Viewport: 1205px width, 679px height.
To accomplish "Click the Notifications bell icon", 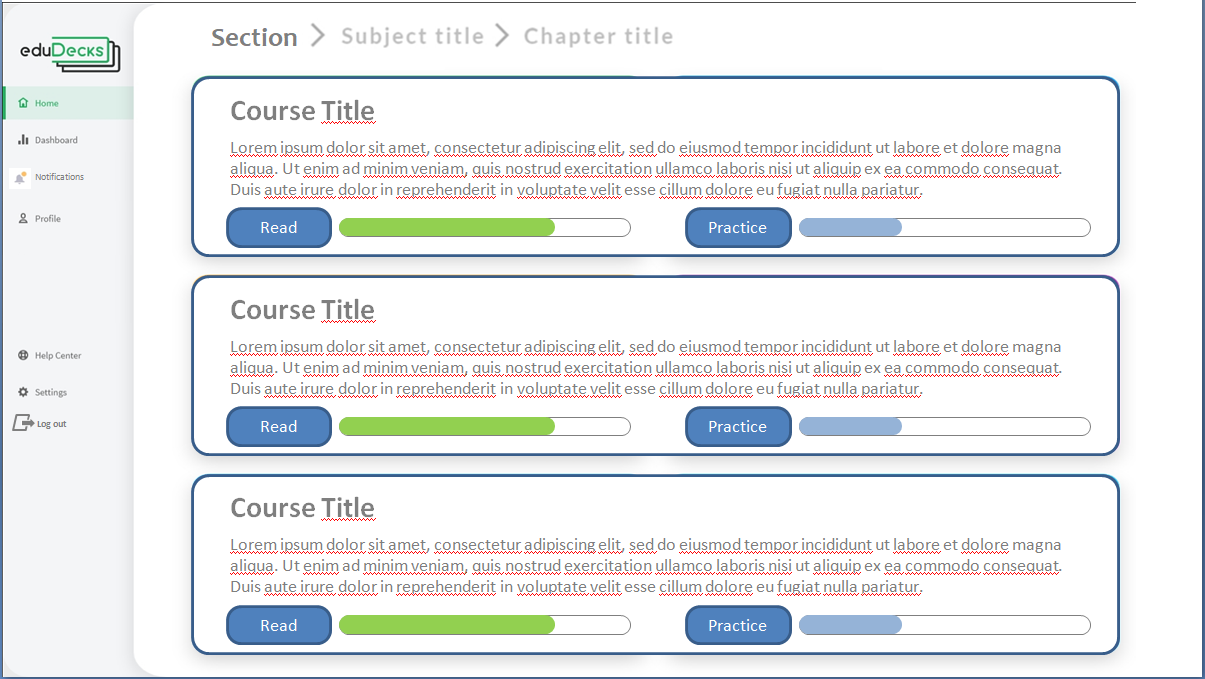I will point(21,177).
